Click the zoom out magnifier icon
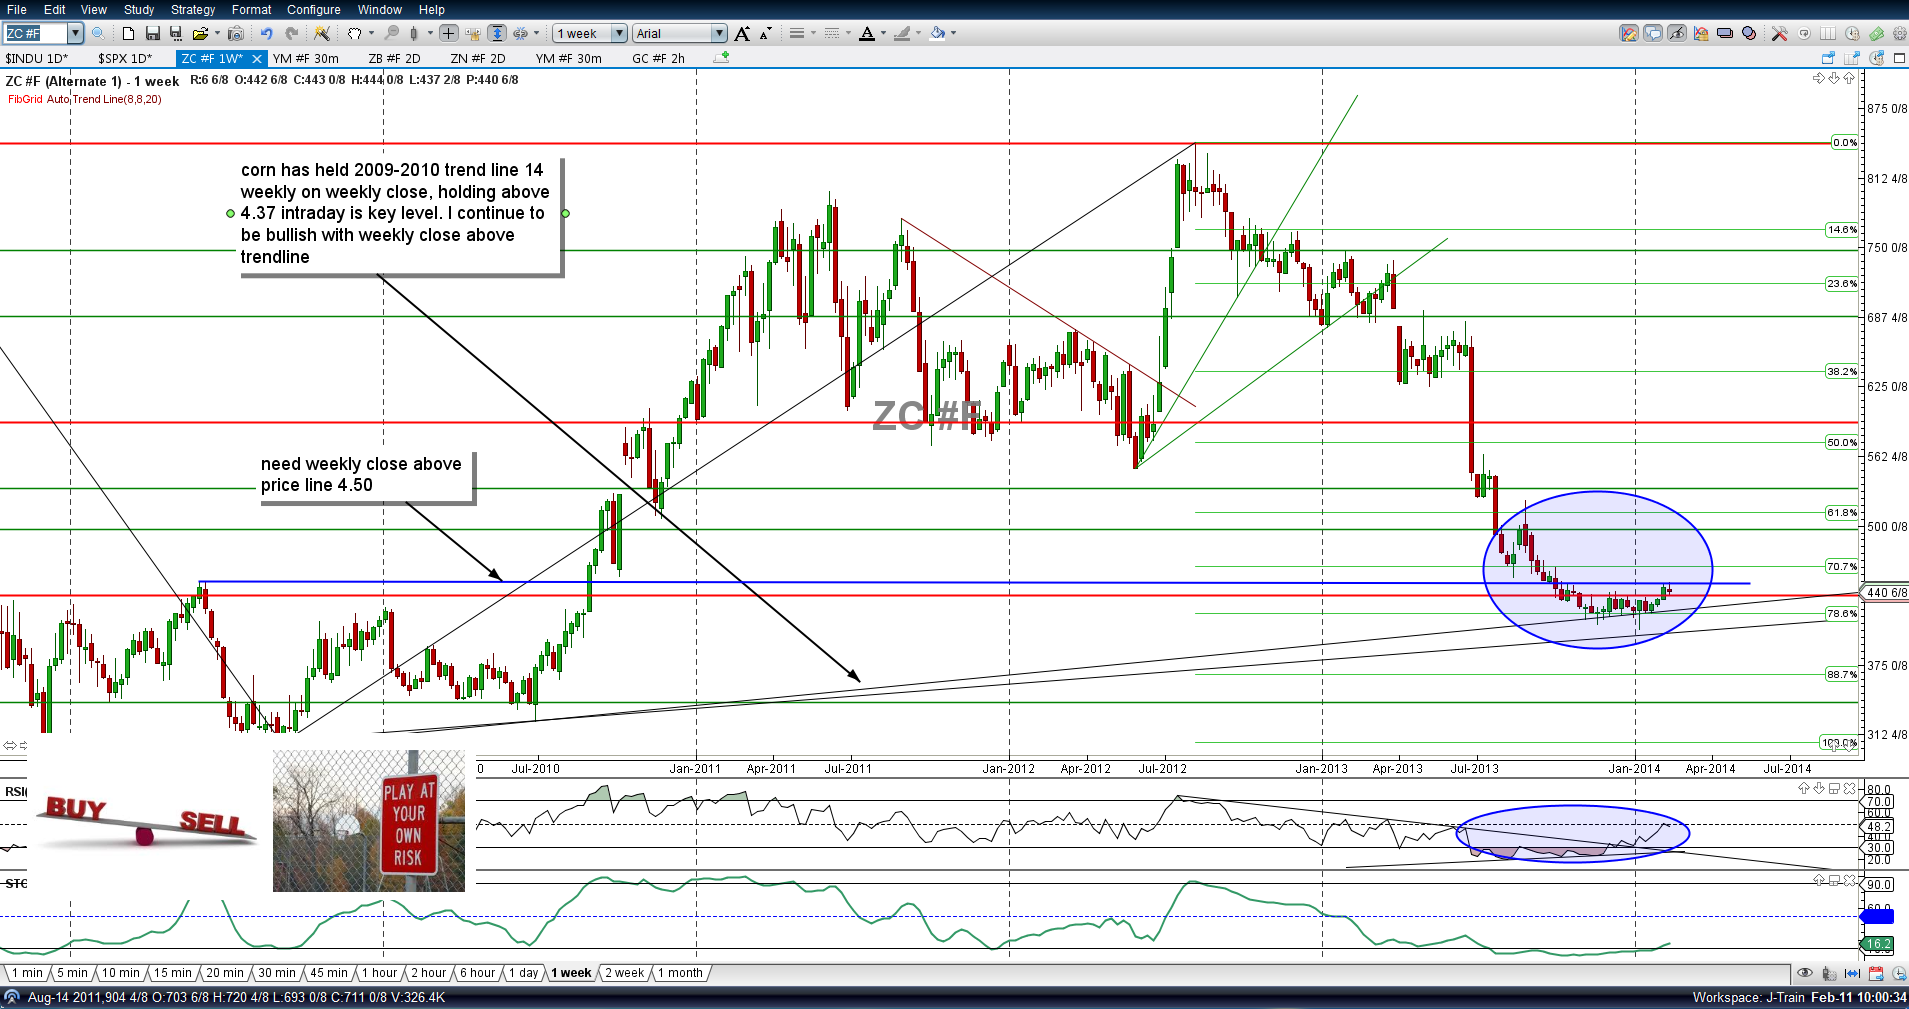This screenshot has height=1009, width=1909. pyautogui.click(x=392, y=33)
